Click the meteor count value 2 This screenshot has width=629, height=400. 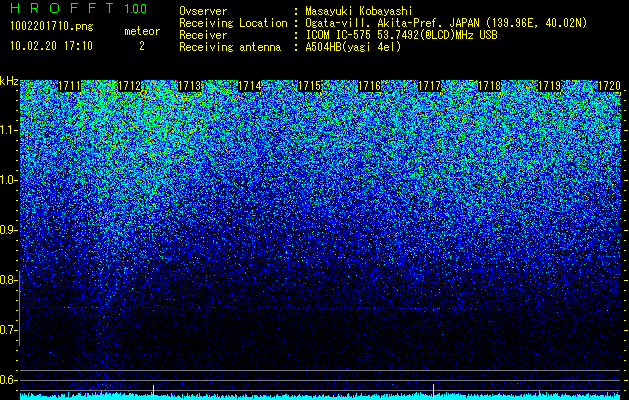click(x=142, y=46)
